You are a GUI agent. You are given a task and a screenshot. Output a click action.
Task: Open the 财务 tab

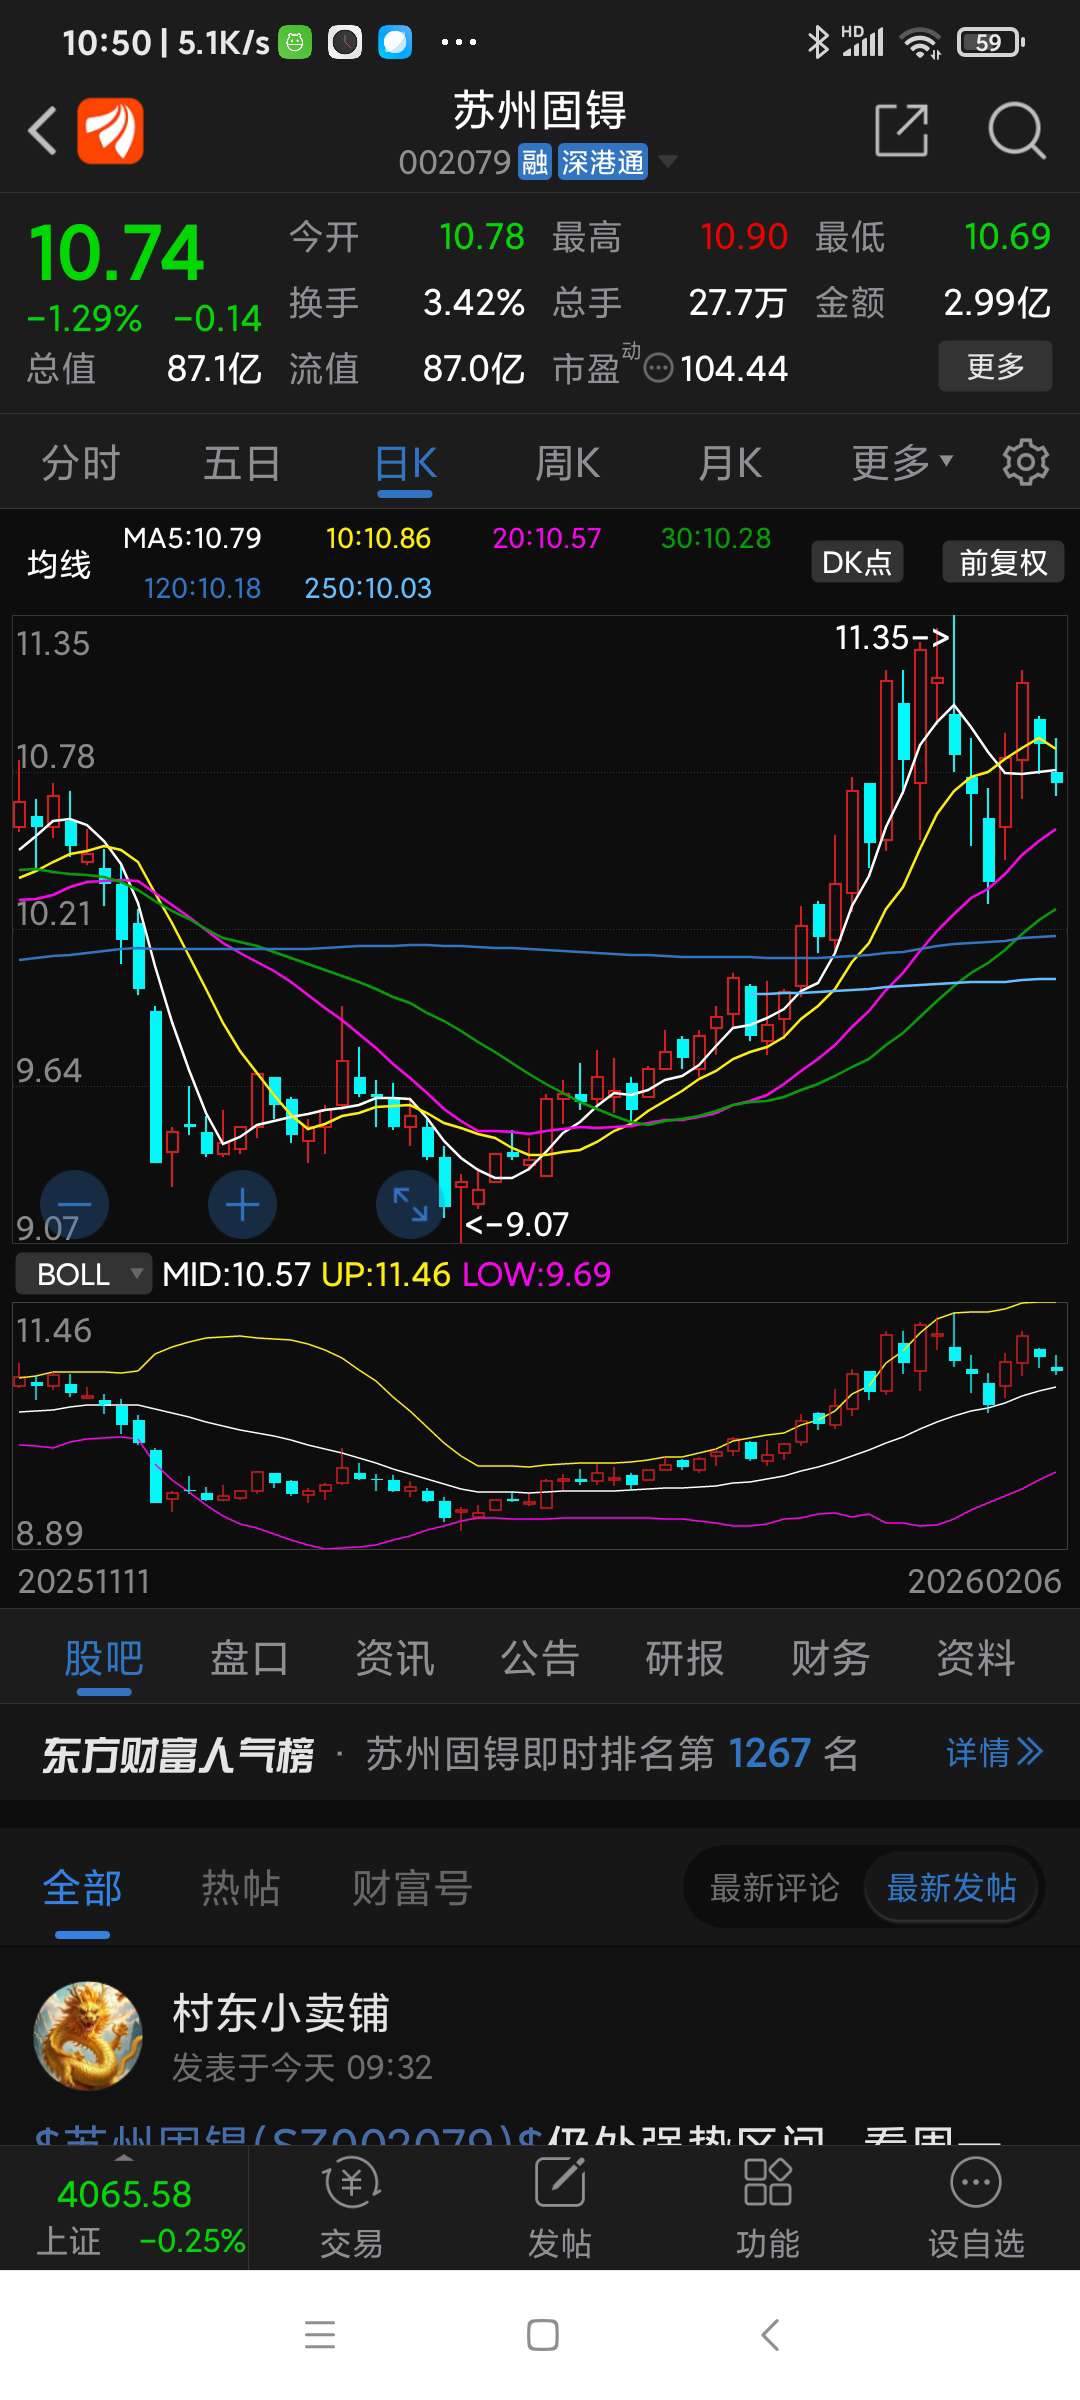coord(830,1658)
